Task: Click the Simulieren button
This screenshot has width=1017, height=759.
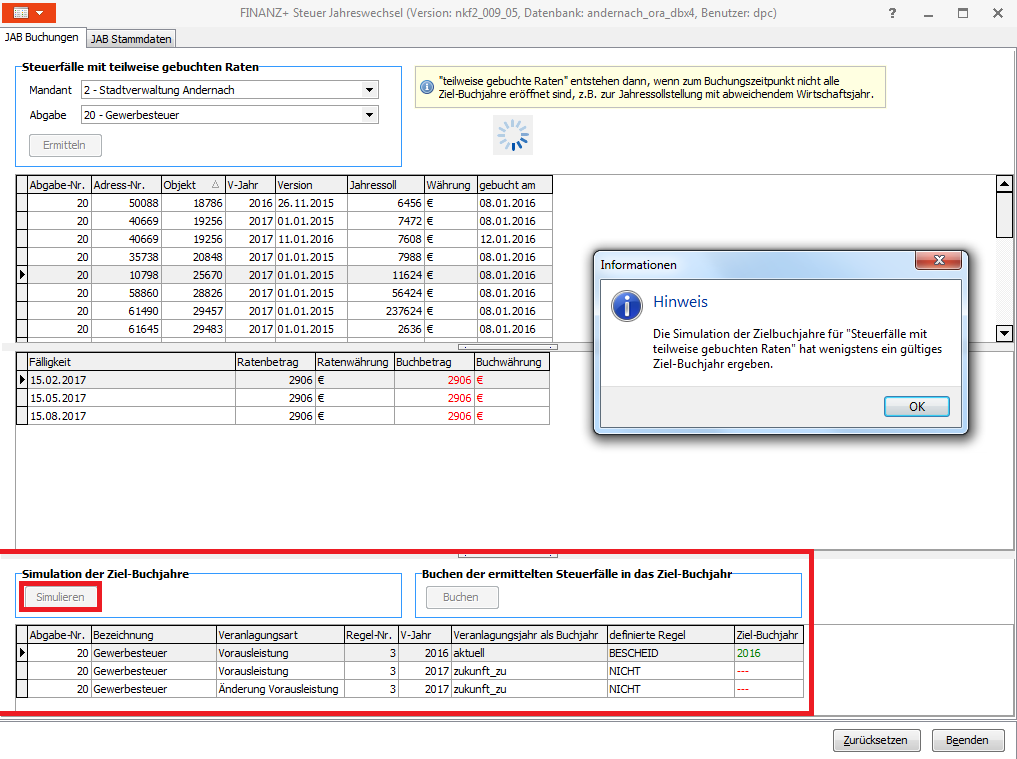Action: pyautogui.click(x=60, y=597)
